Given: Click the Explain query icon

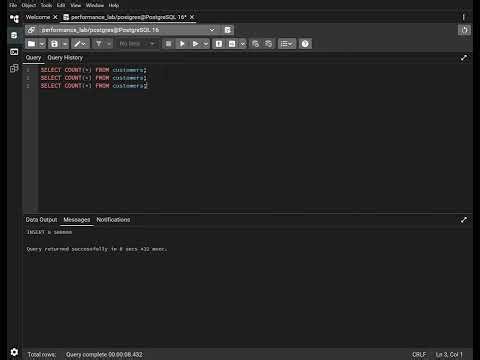Looking at the screenshot, I should click(x=219, y=44).
